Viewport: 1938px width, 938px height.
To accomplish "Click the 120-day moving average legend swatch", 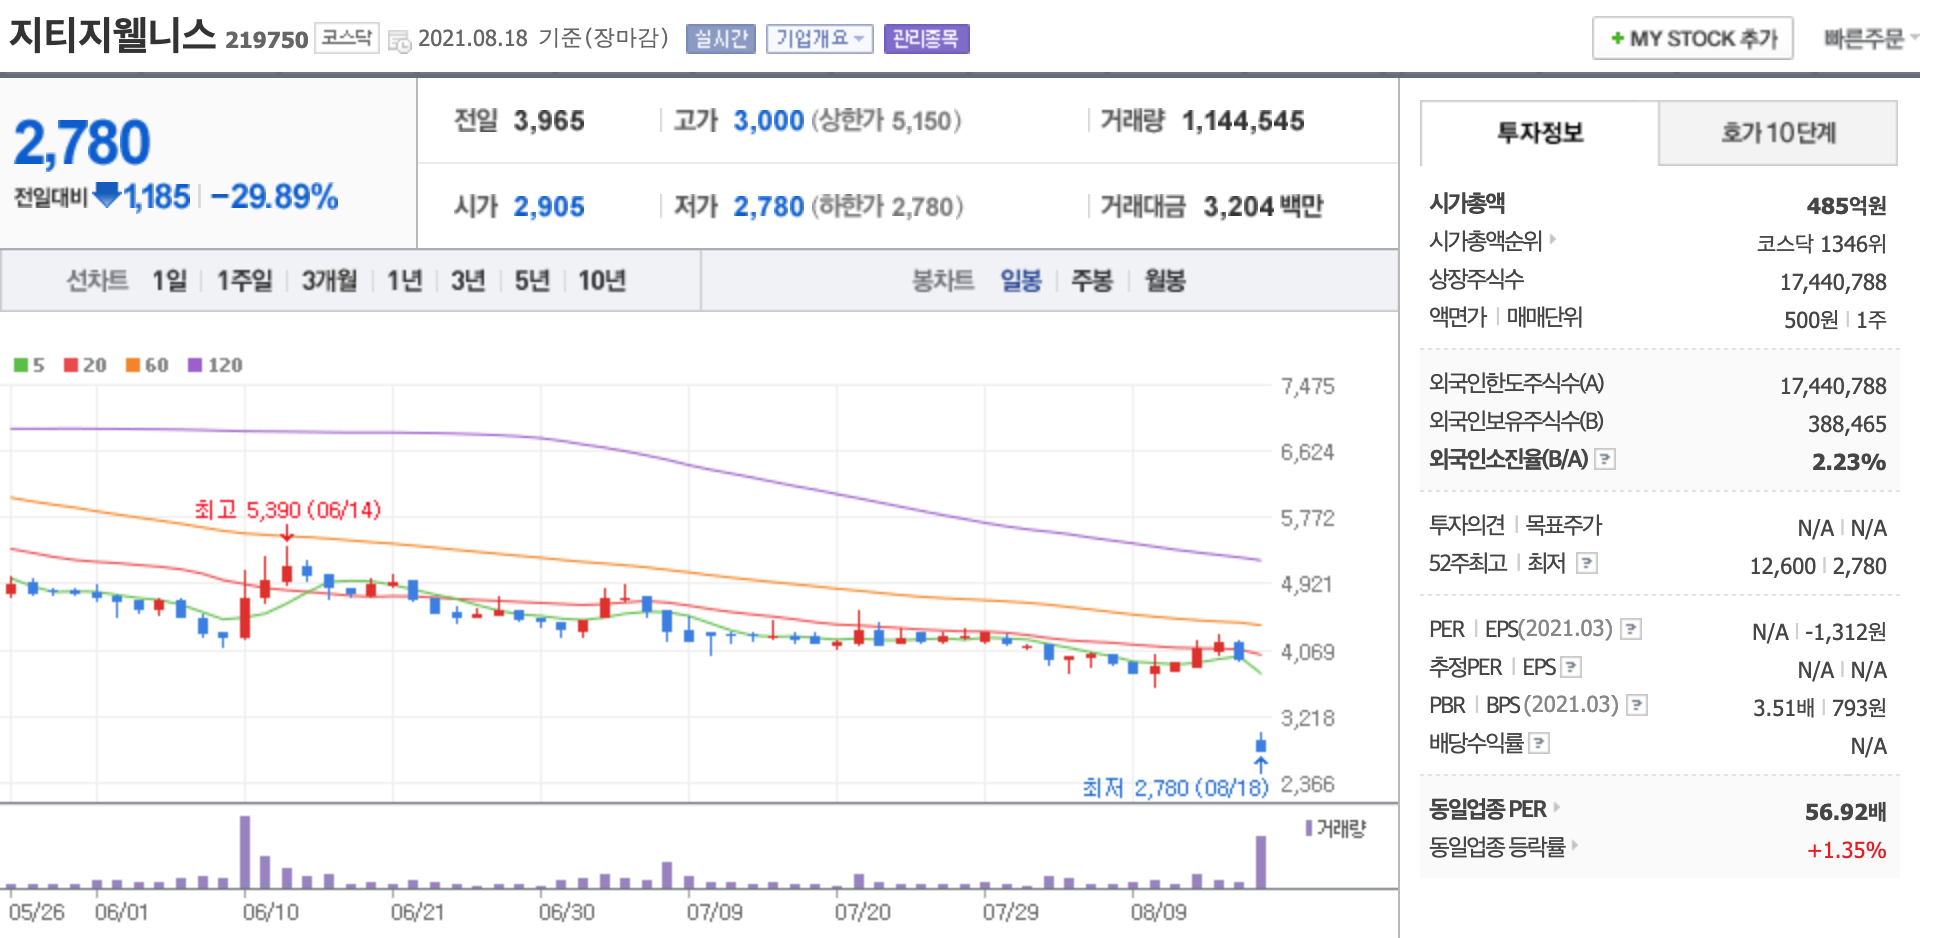I will pyautogui.click(x=195, y=365).
